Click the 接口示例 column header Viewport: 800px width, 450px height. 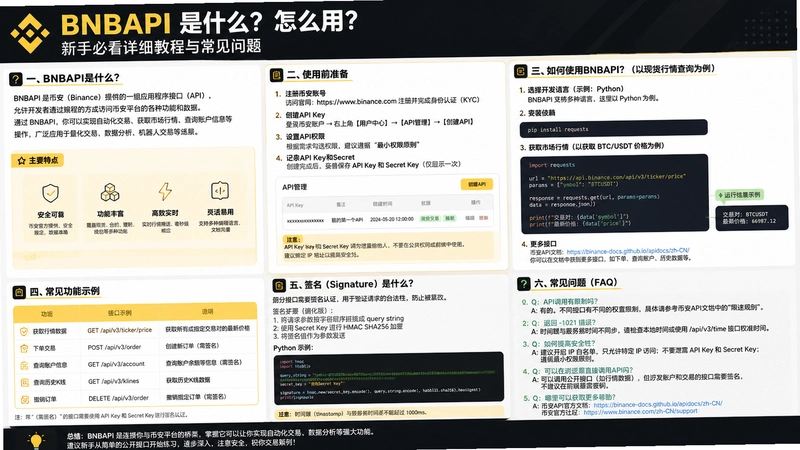point(120,313)
